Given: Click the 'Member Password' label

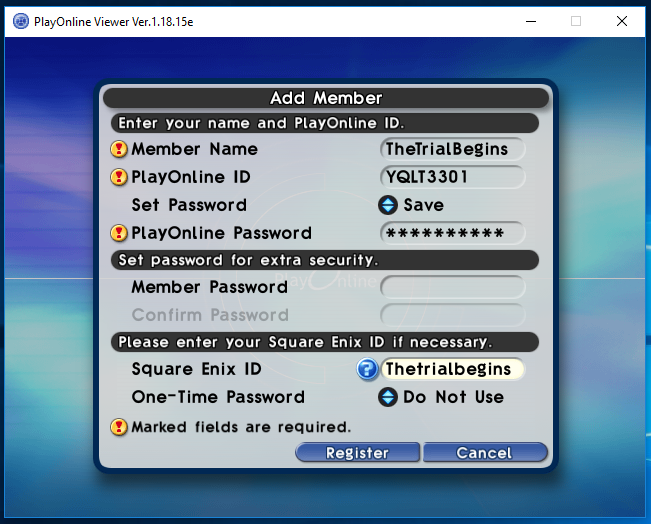Looking at the screenshot, I should click(210, 287).
